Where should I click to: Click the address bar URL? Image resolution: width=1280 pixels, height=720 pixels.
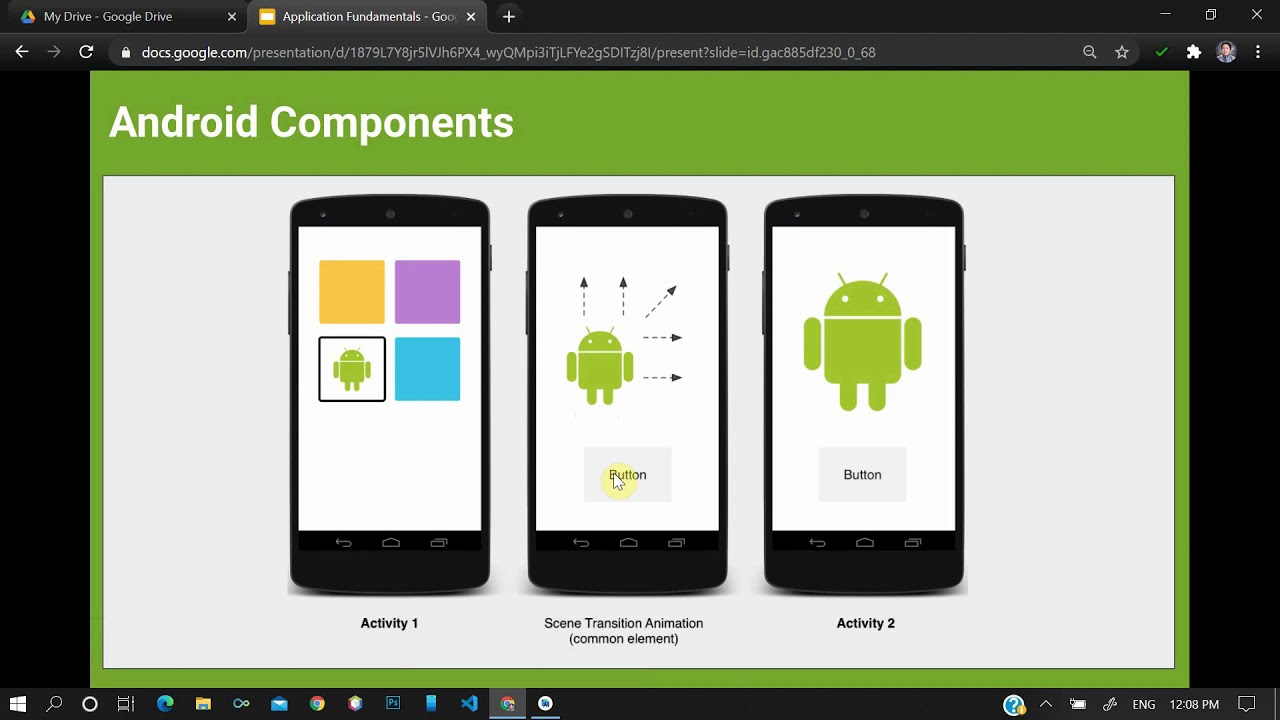(508, 52)
